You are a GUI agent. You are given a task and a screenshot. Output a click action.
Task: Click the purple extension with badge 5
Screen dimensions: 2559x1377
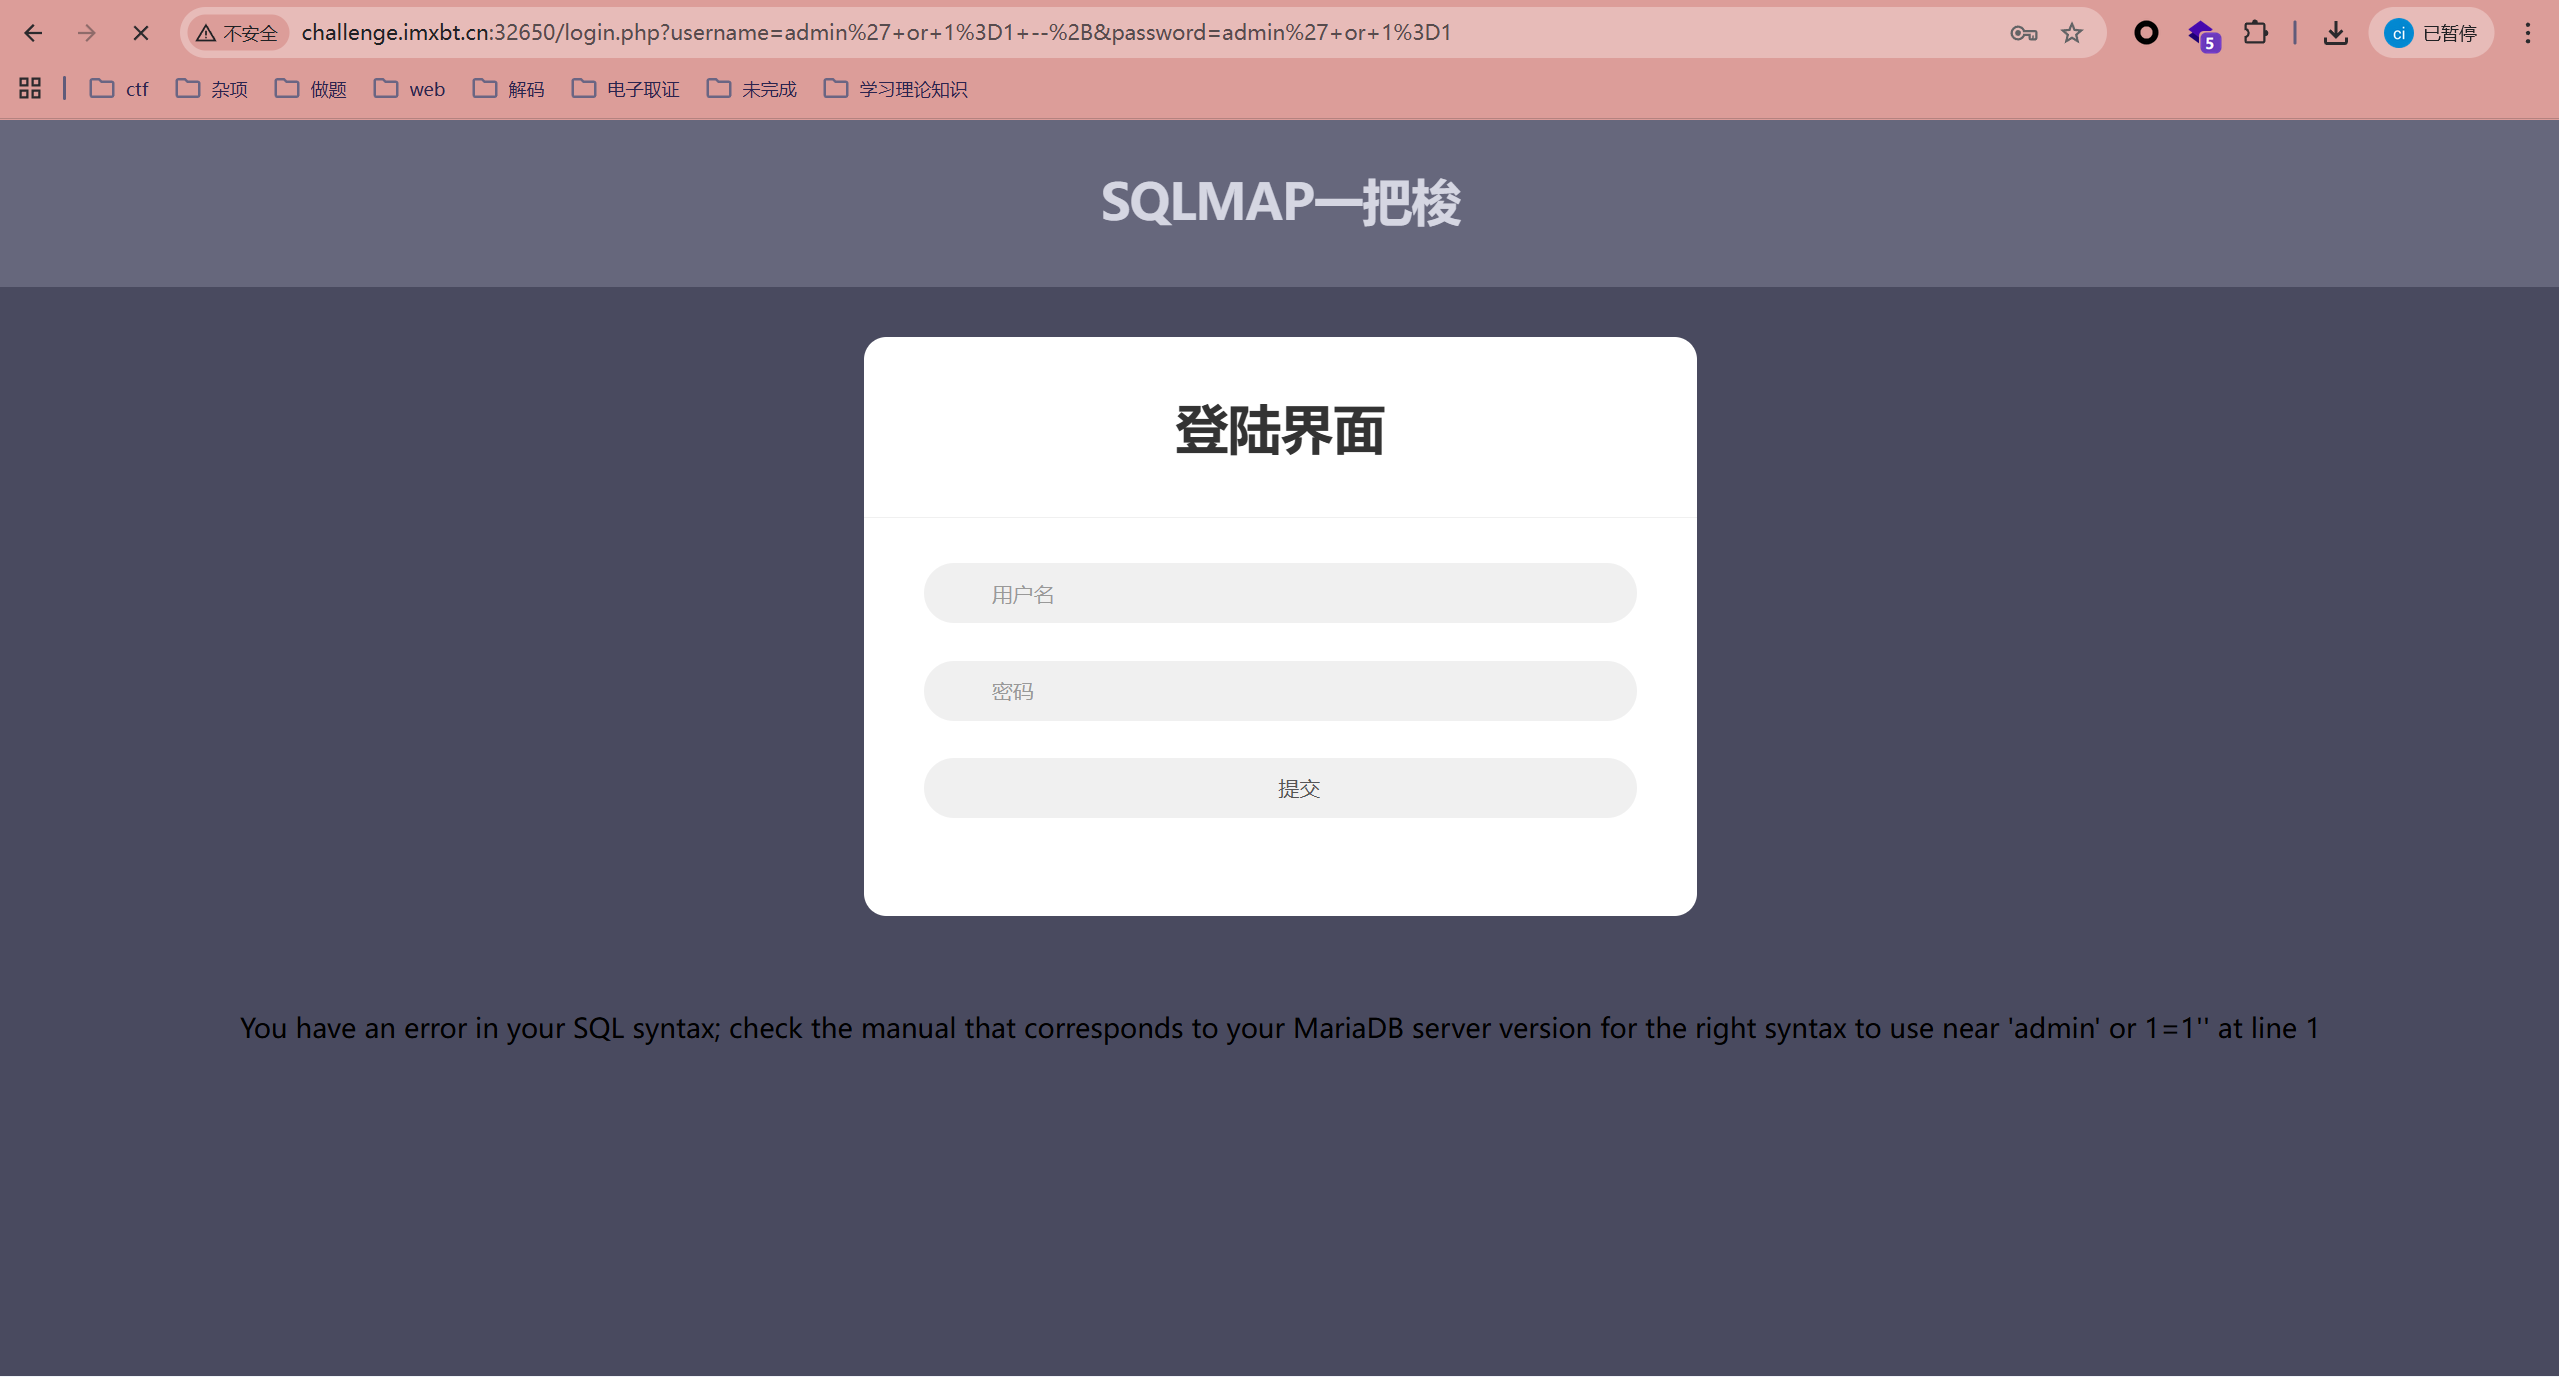click(2202, 35)
